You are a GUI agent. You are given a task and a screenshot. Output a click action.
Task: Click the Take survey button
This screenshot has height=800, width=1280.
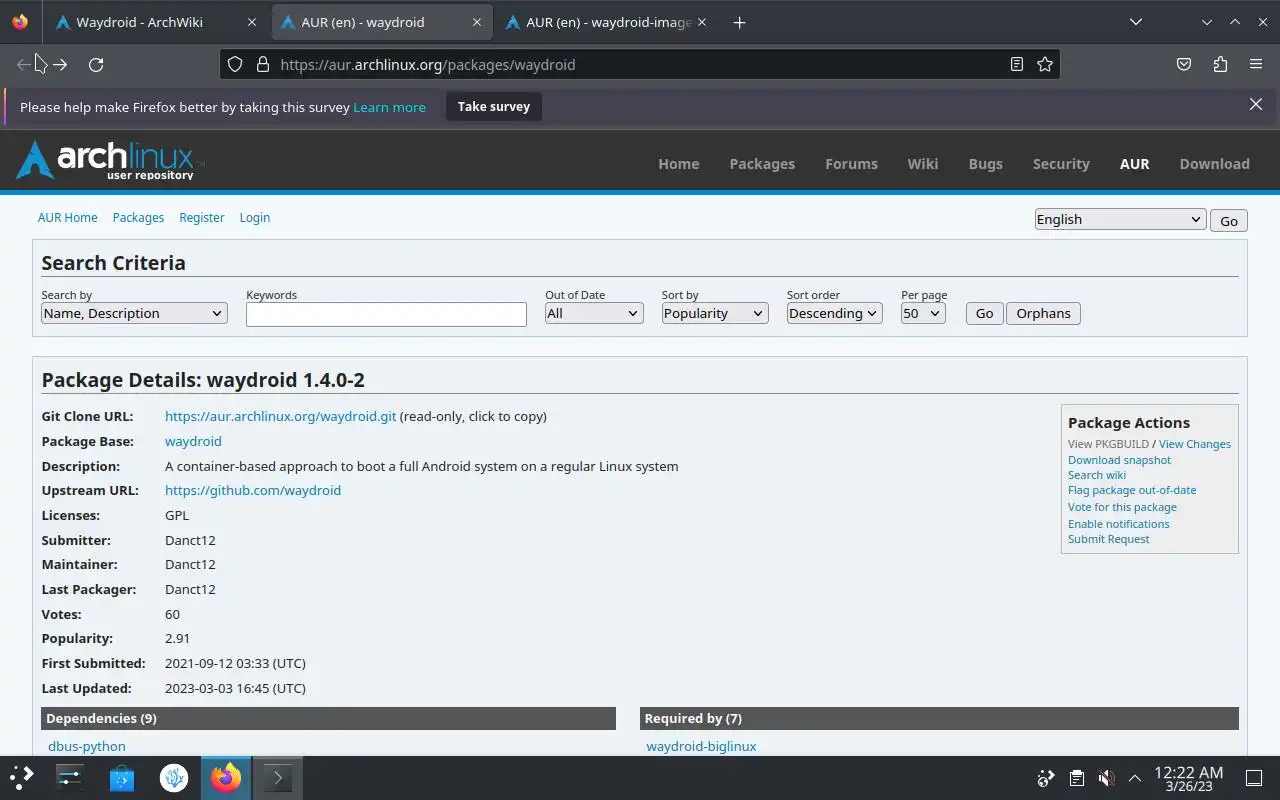coord(494,106)
